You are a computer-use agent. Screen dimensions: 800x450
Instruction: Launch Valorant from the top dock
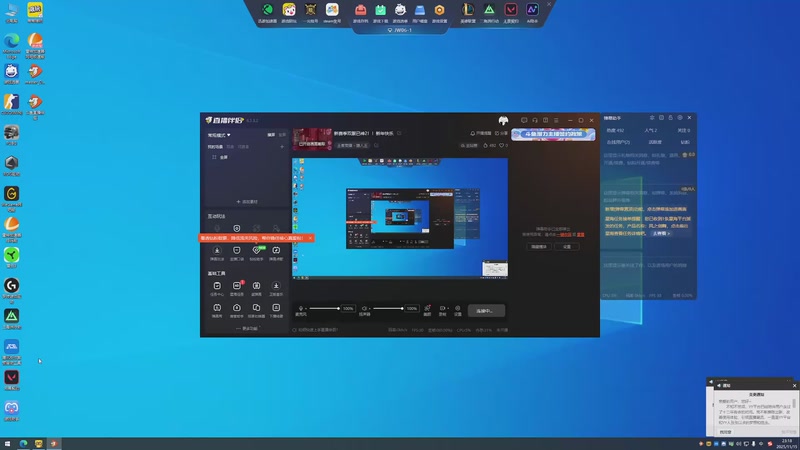point(511,10)
